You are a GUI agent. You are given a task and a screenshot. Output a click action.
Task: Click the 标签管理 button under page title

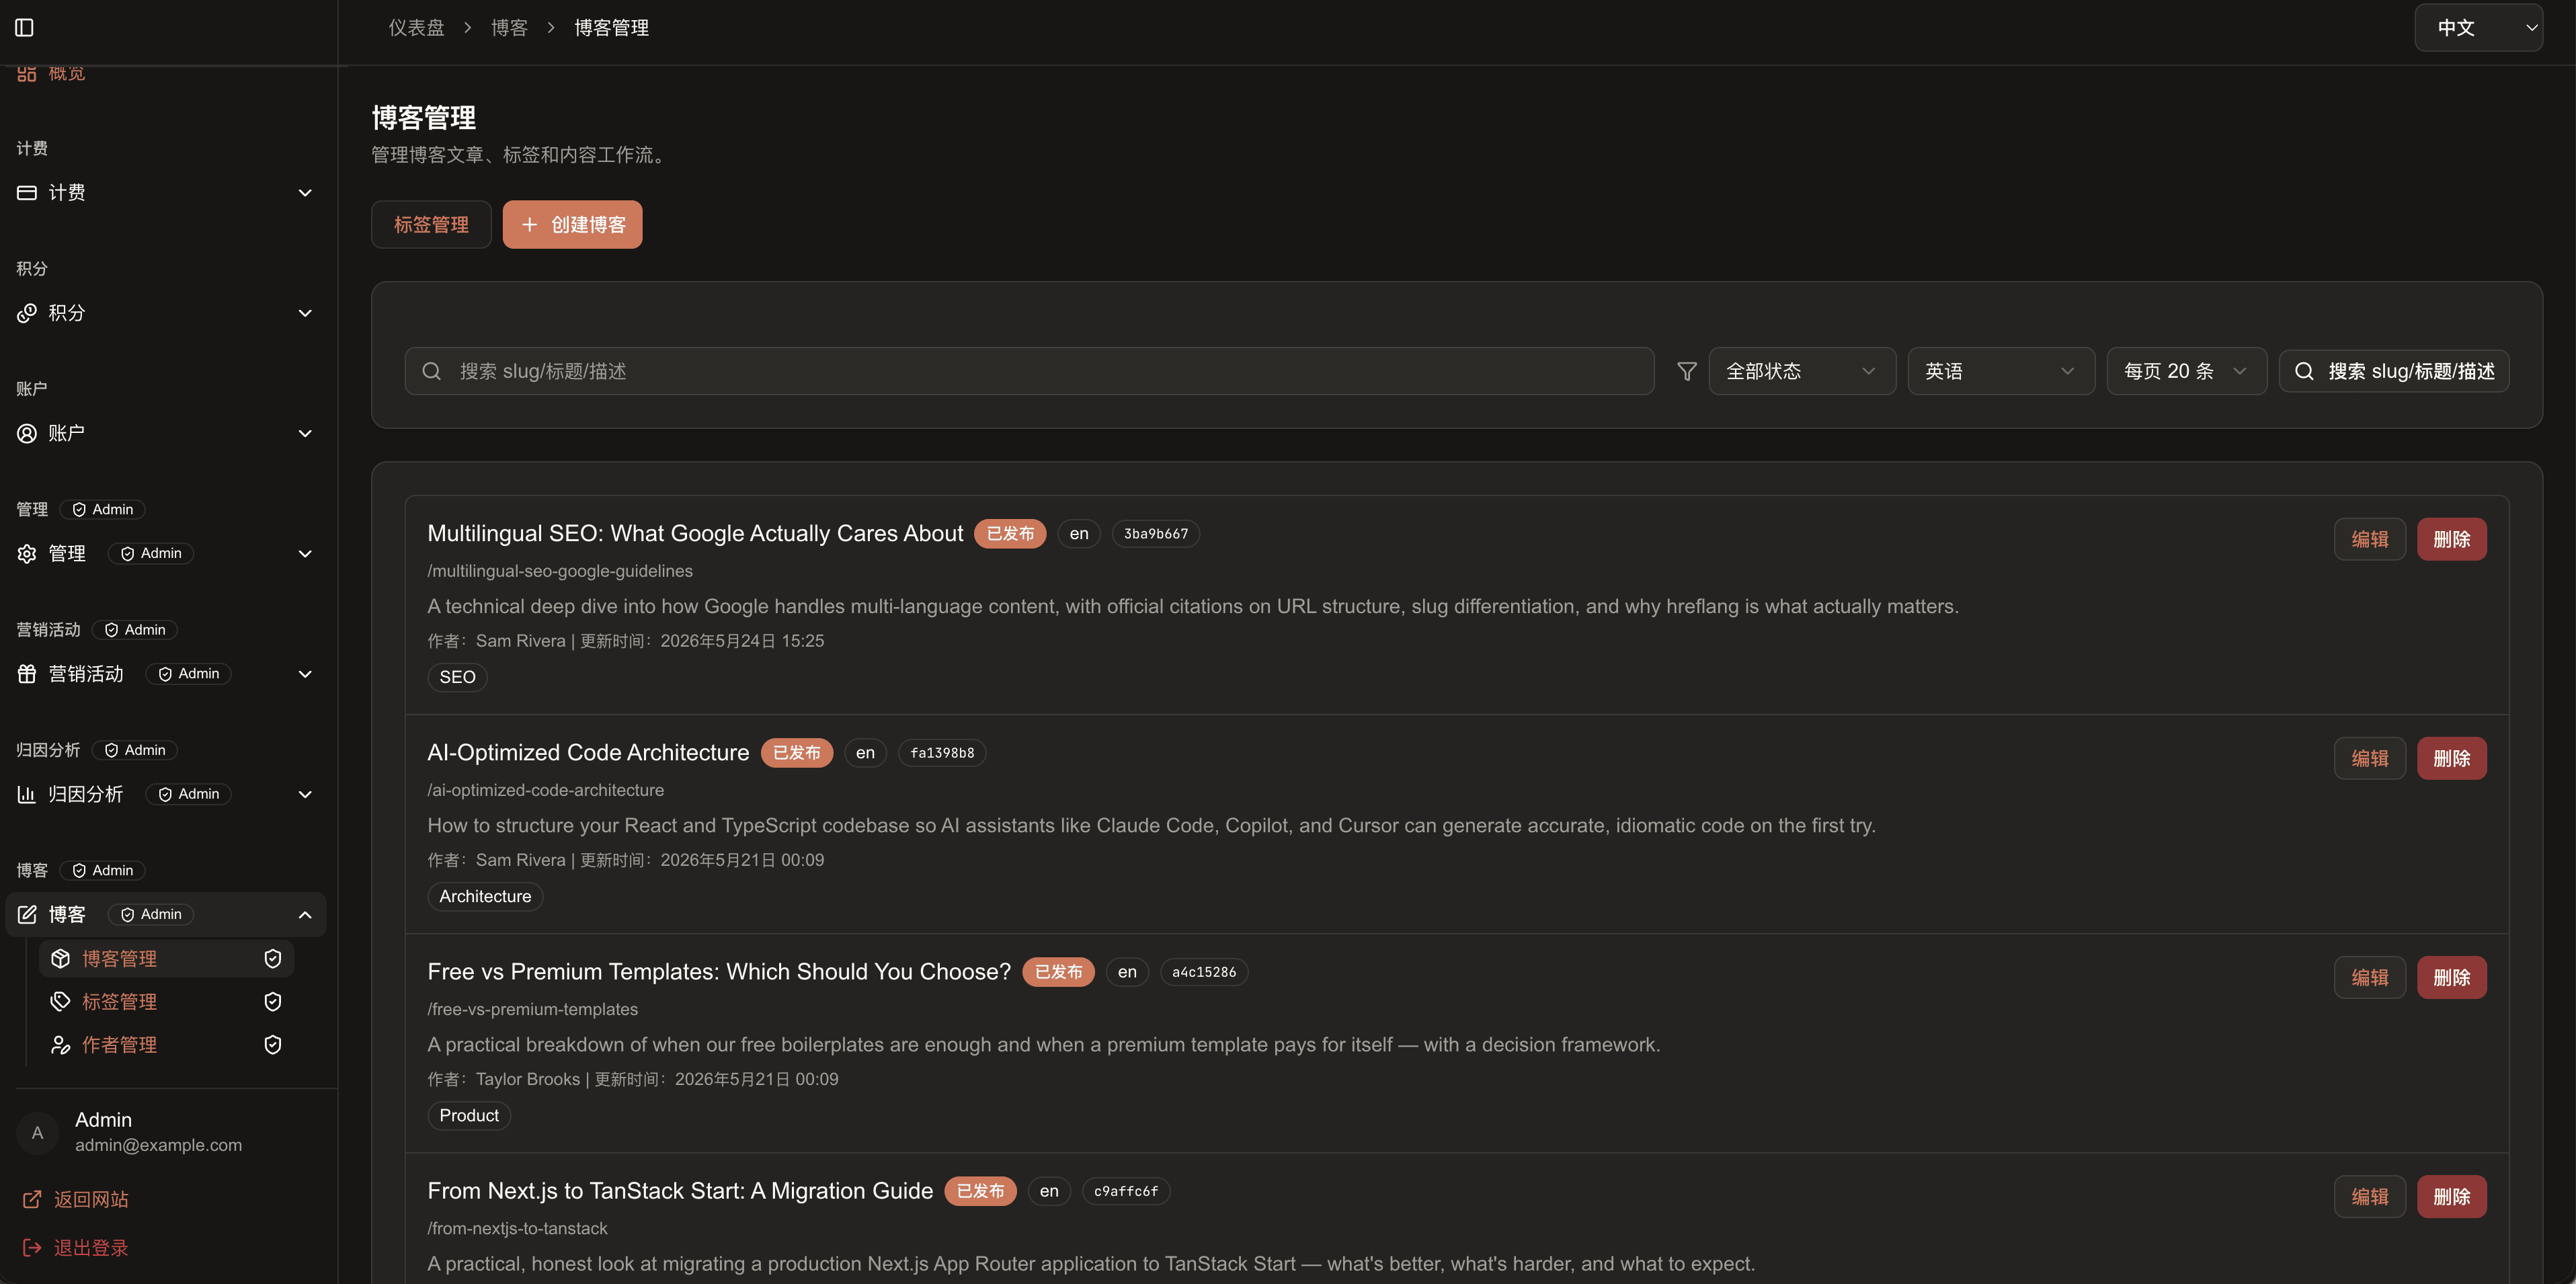pos(431,225)
